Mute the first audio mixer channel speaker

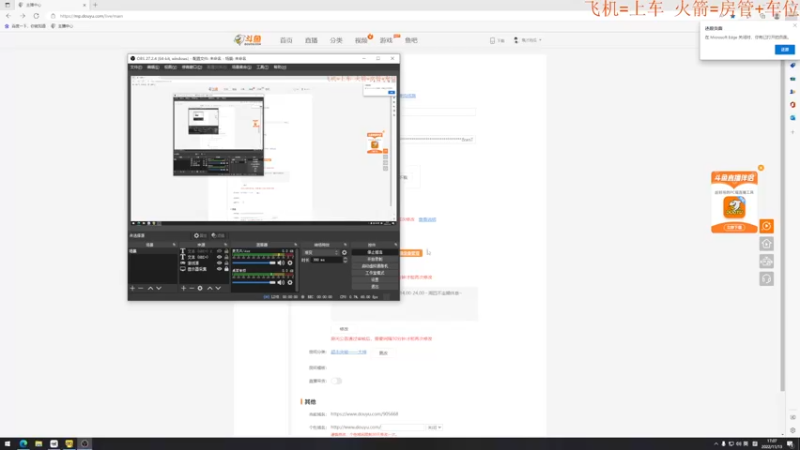coord(280,263)
